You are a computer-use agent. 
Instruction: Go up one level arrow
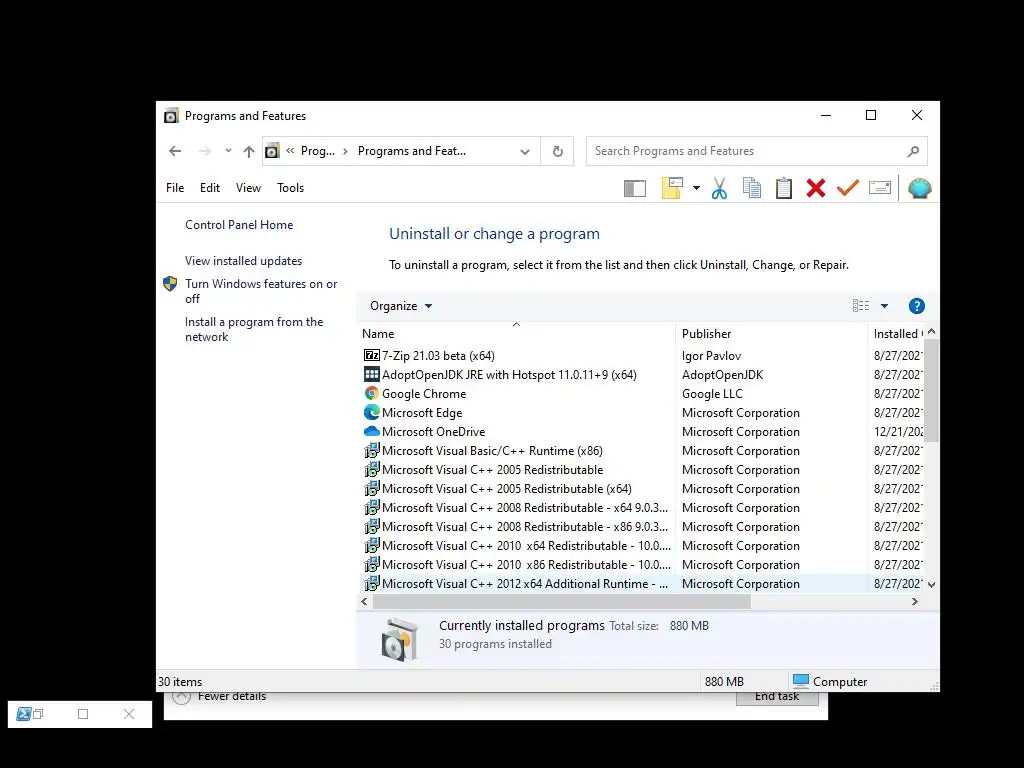click(x=249, y=152)
